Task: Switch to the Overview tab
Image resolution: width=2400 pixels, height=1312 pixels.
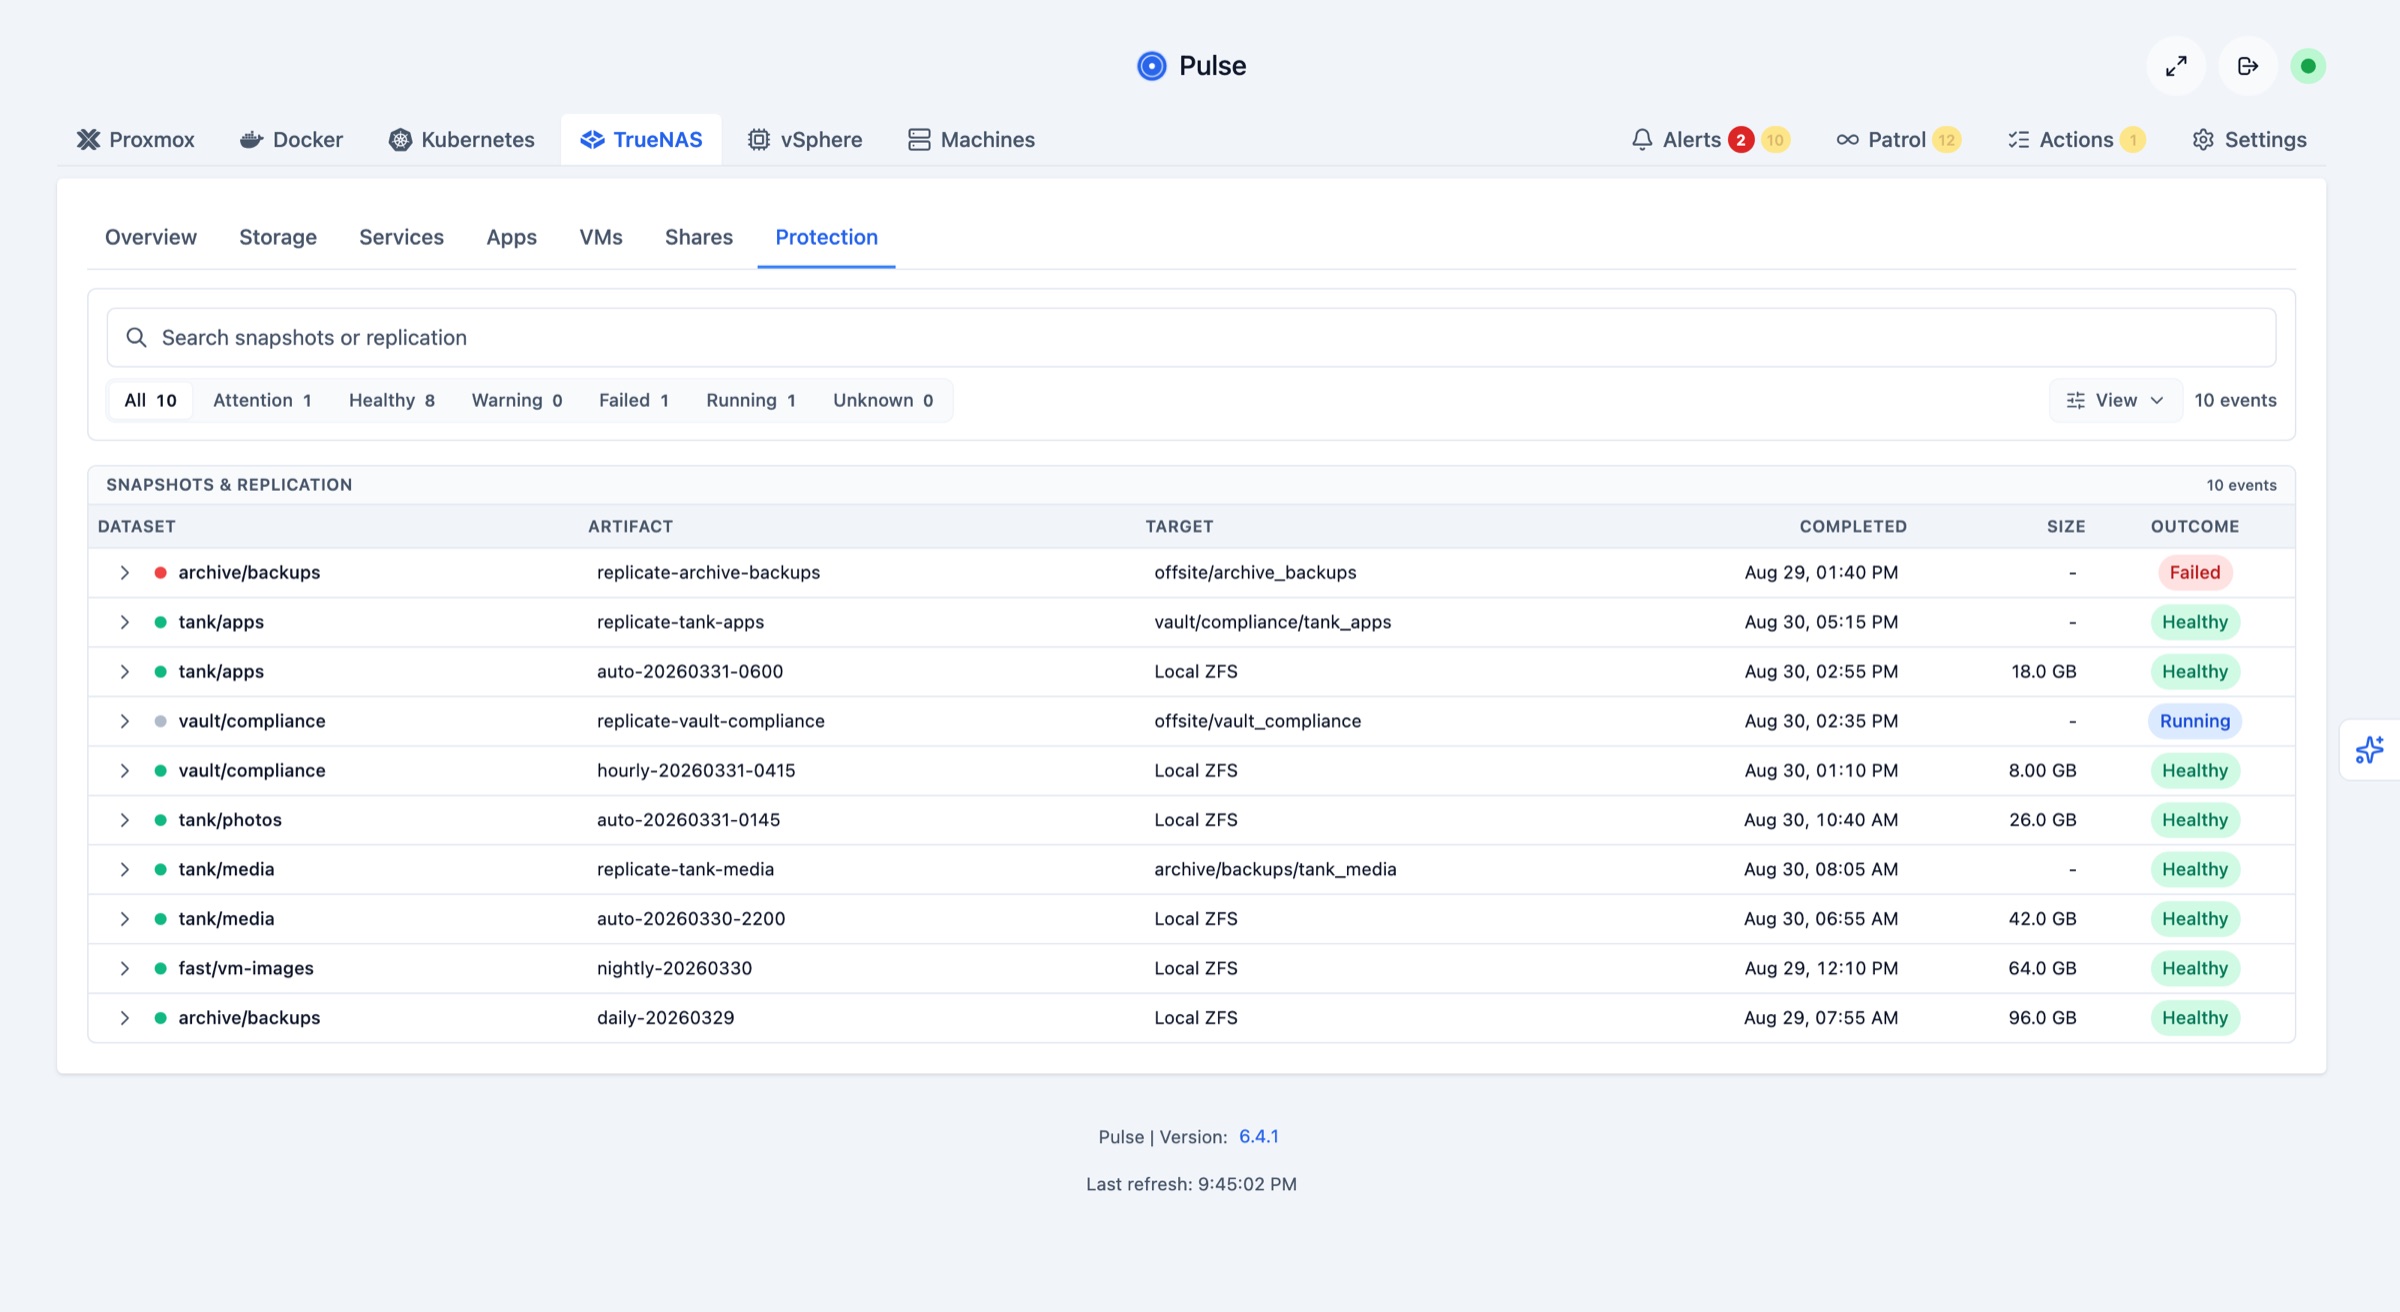Action: 151,237
